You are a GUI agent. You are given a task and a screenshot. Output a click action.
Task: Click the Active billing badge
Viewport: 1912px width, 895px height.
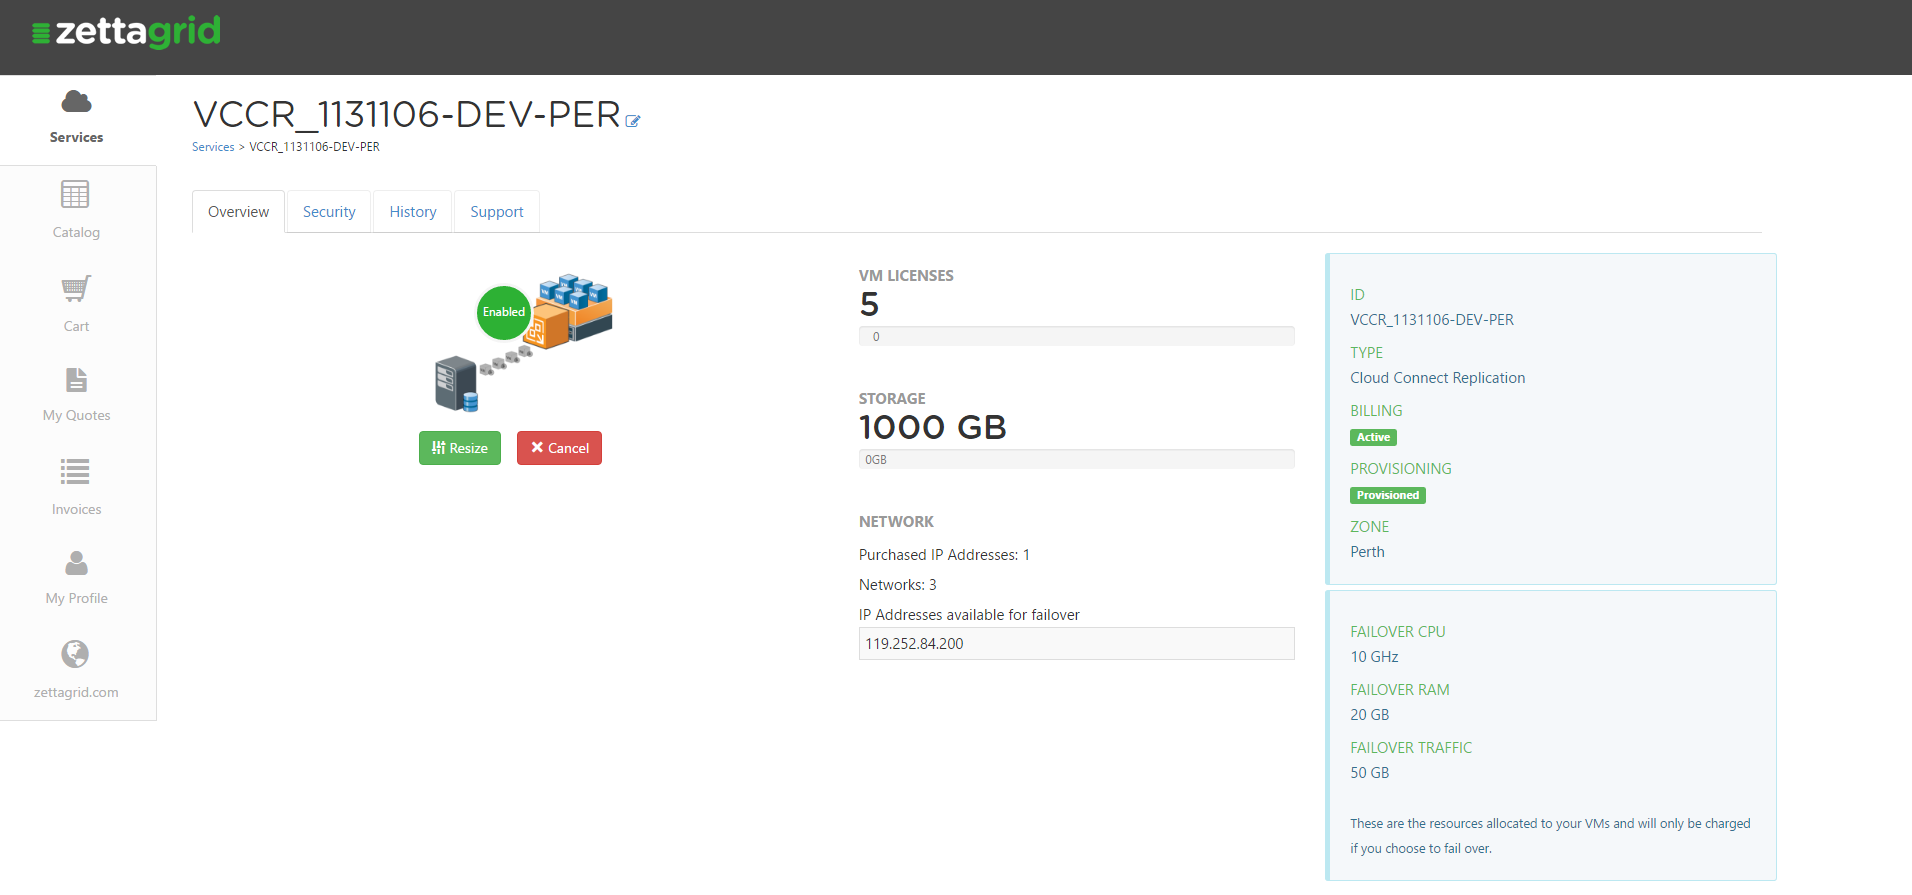[x=1373, y=437]
